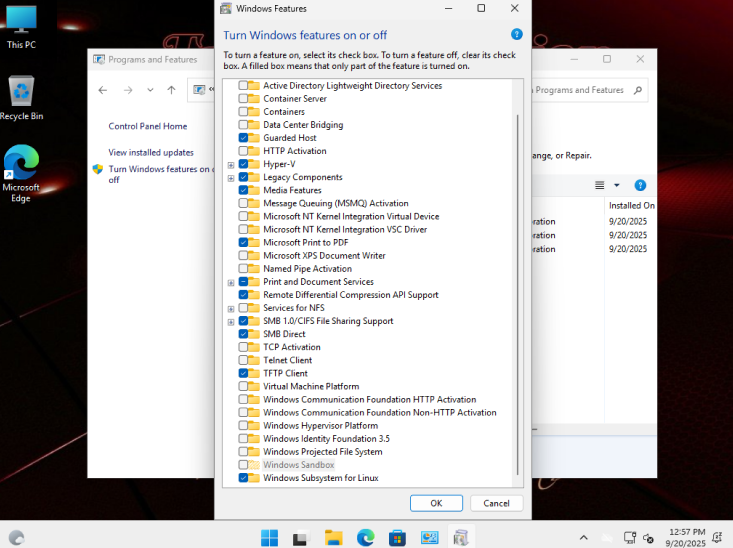Open File Explorer from the taskbar
The image size is (733, 548).
pyautogui.click(x=333, y=538)
